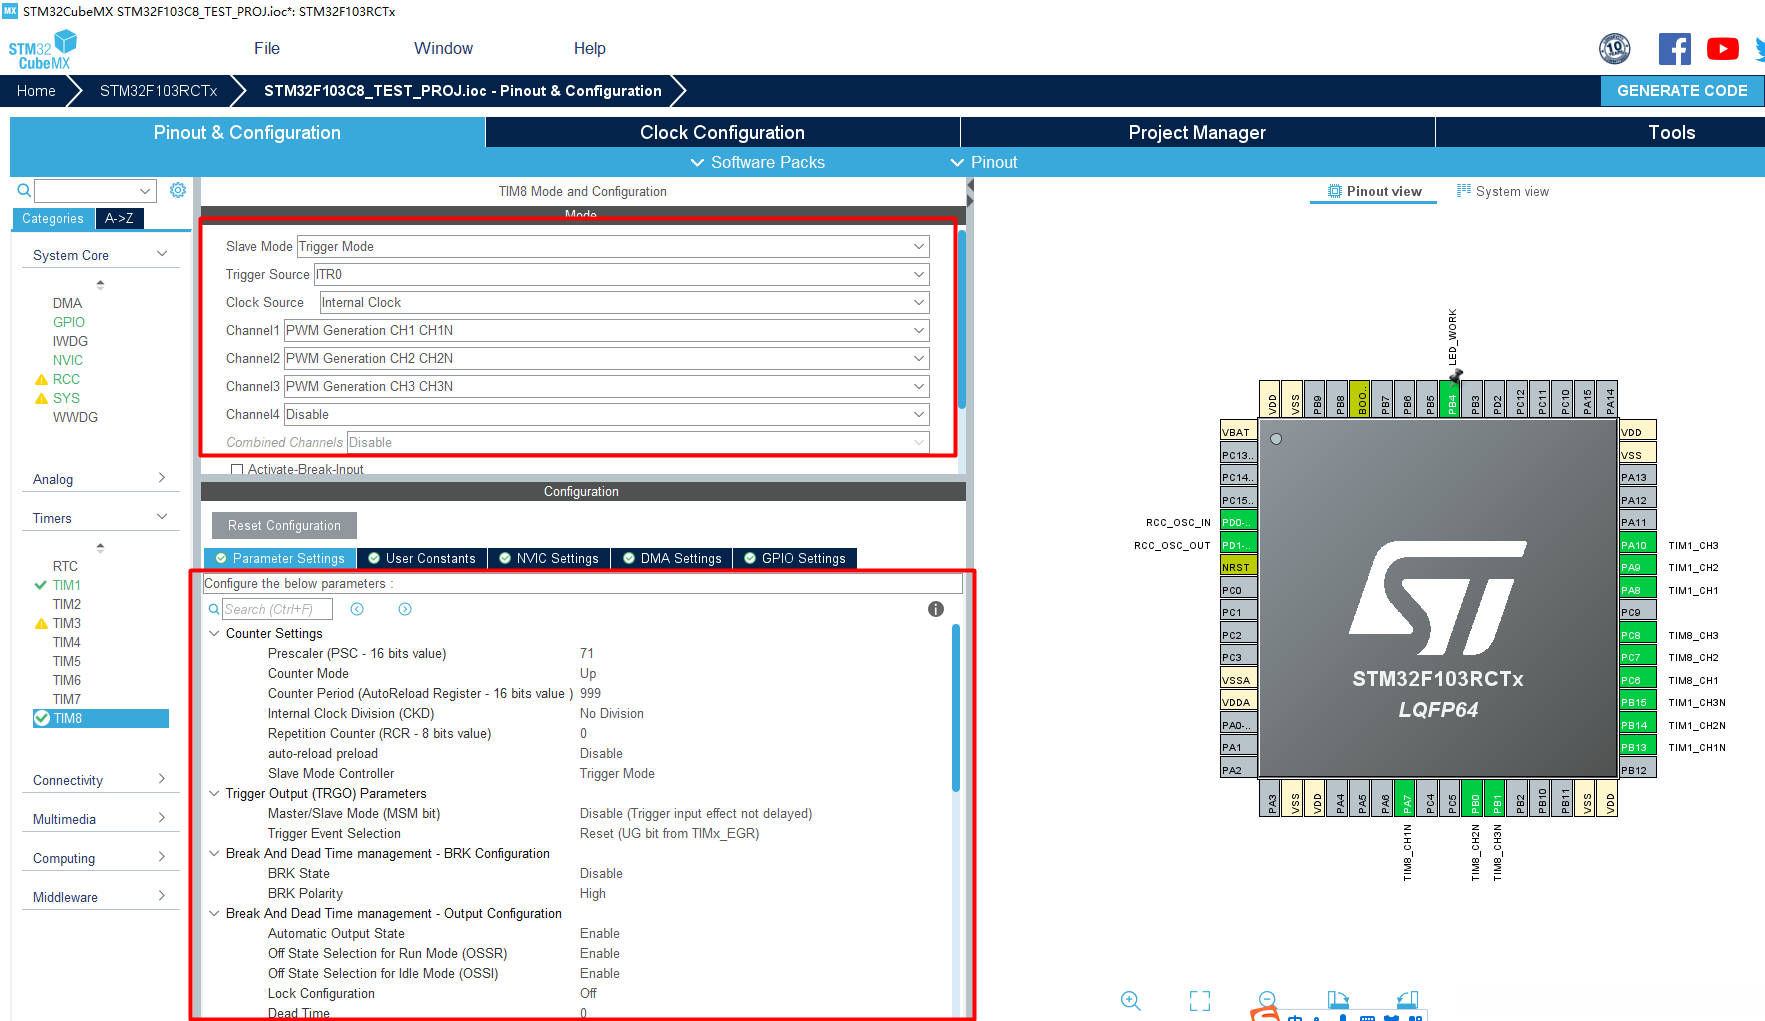Rotate the chip clockwise
Viewport: 1765px width, 1021px height.
pyautogui.click(x=1338, y=999)
